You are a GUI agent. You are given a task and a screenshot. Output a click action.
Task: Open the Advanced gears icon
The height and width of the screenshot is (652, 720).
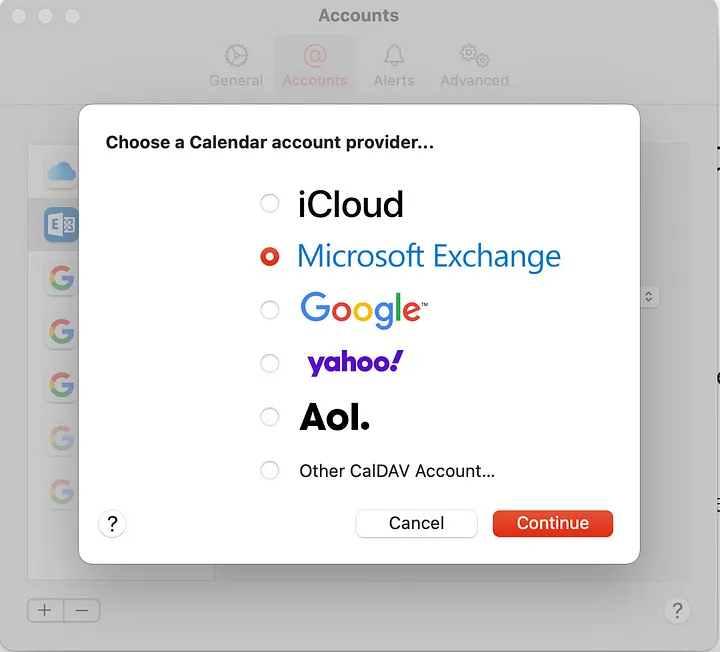click(475, 55)
